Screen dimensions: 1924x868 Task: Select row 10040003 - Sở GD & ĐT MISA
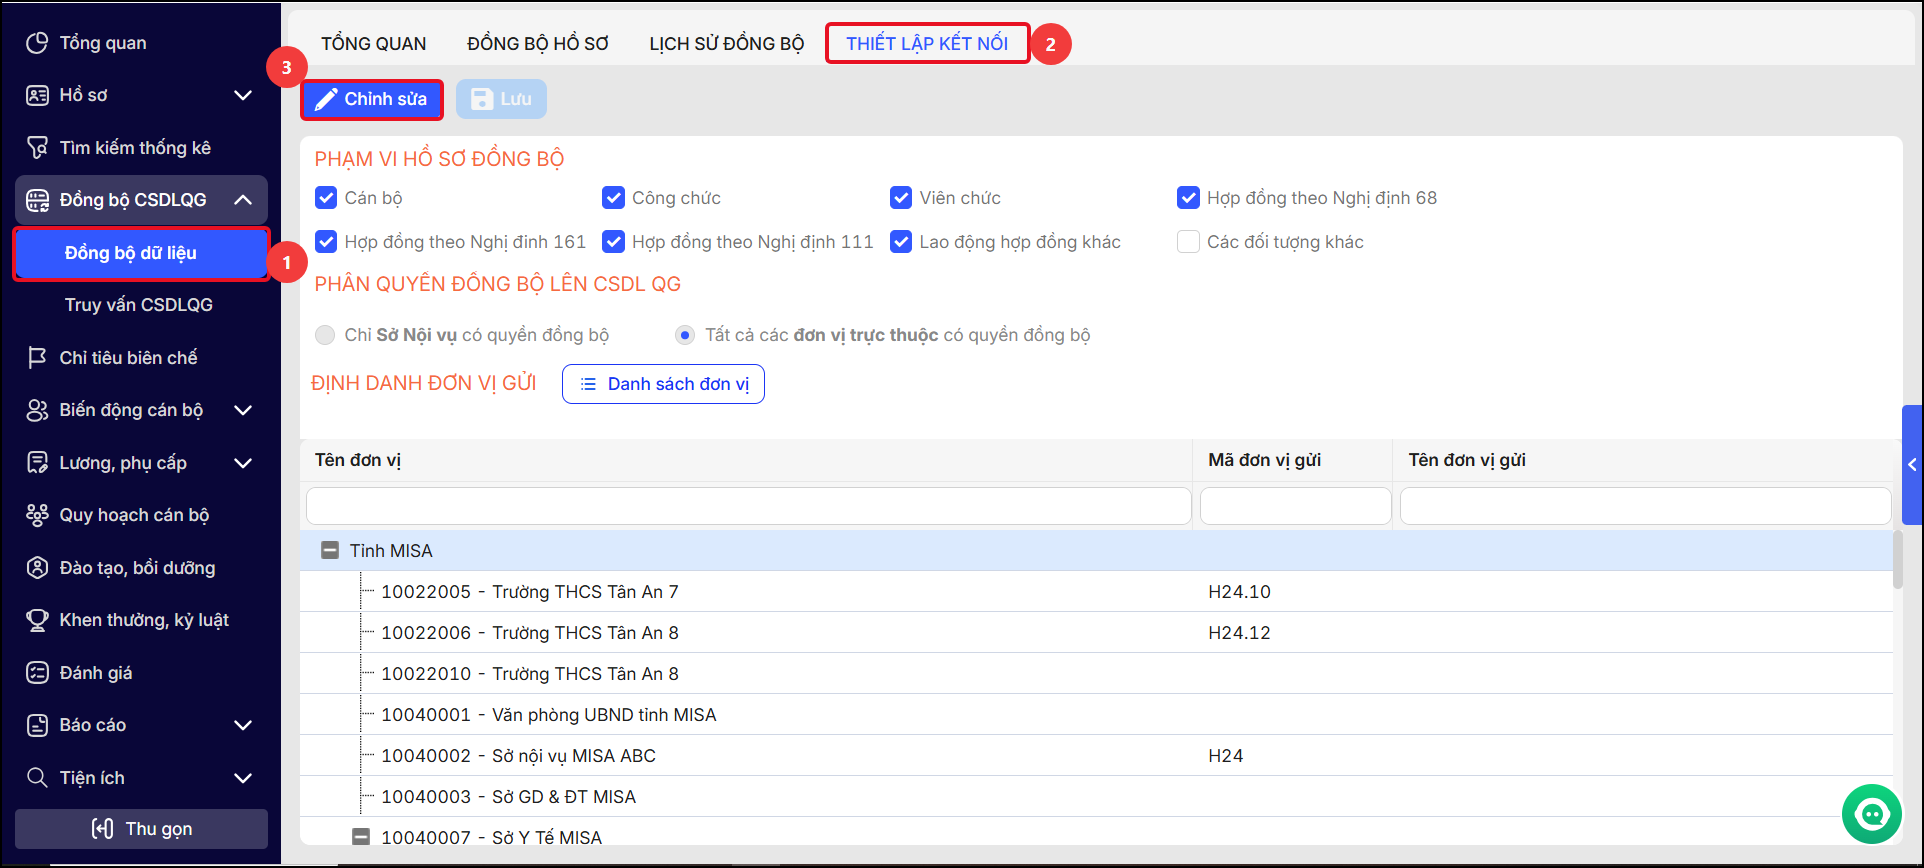click(x=1096, y=797)
